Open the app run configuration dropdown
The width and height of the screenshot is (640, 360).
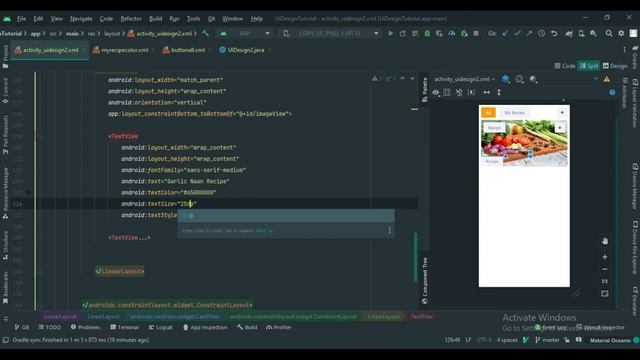pyautogui.click(x=245, y=33)
